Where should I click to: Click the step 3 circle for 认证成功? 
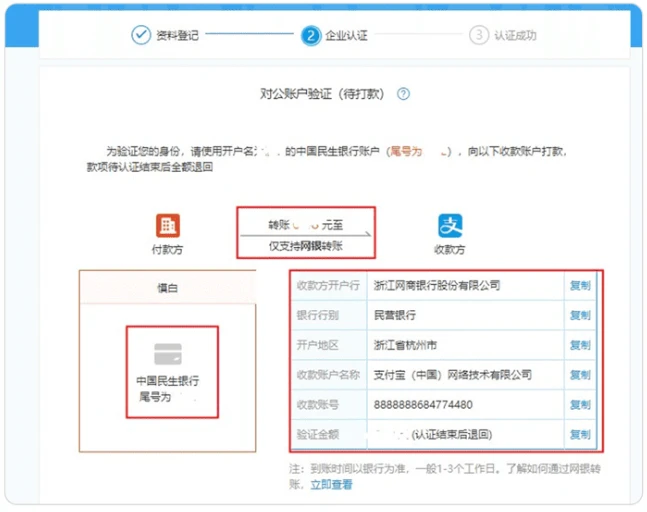pyautogui.click(x=479, y=35)
